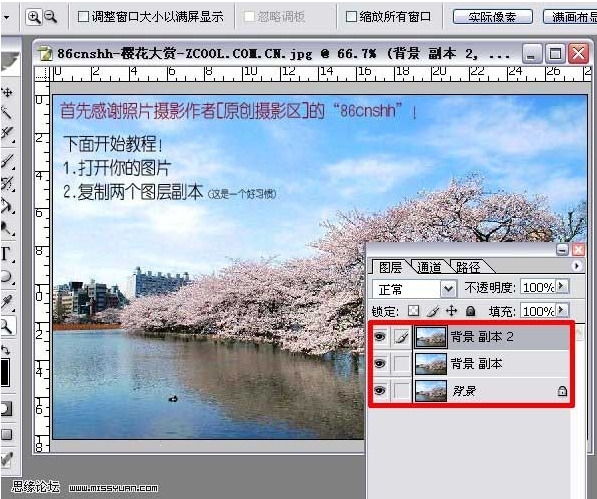Switch to the 路径 tab
Screen dimensions: 597x499
click(468, 267)
